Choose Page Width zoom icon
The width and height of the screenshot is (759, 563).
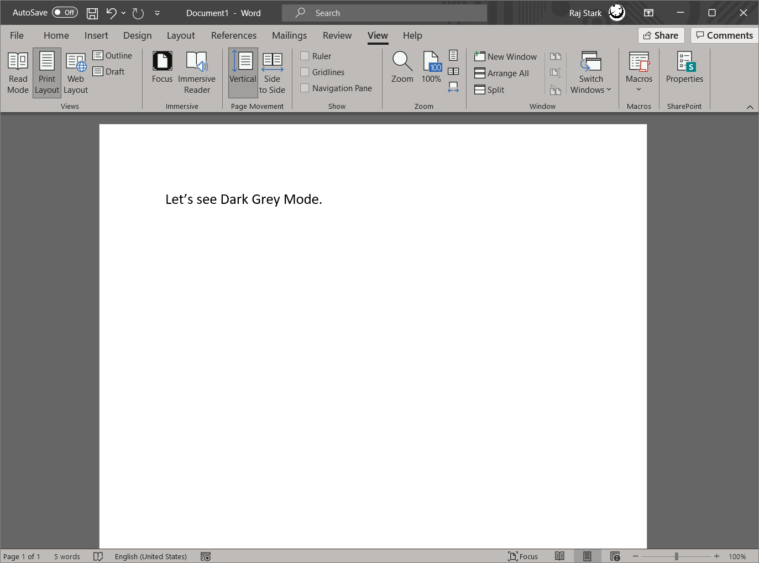click(453, 88)
